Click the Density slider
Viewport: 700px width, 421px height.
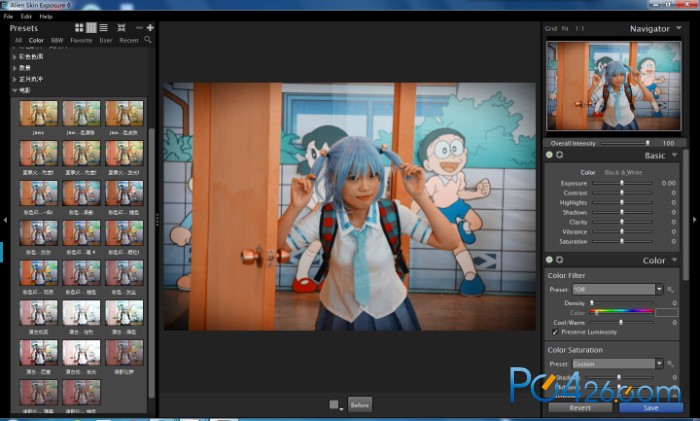(x=621, y=303)
